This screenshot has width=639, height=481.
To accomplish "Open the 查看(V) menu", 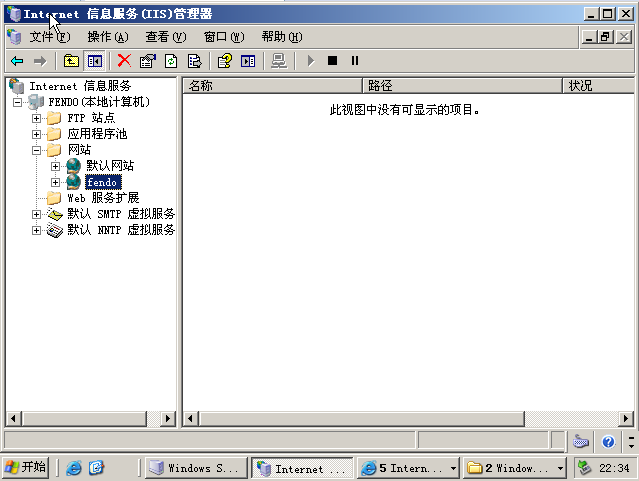I will 166,37.
